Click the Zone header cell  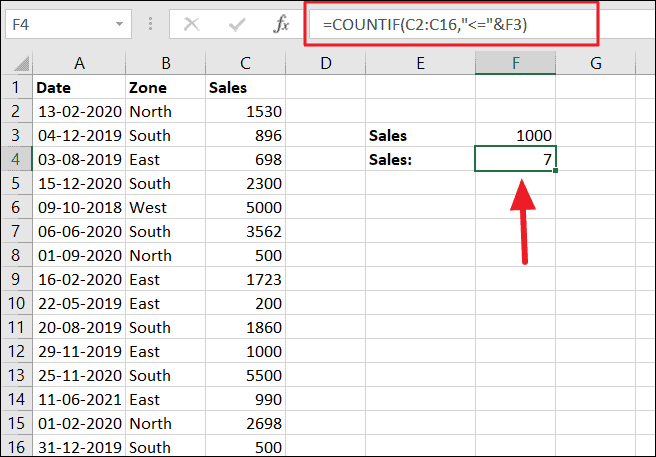[x=164, y=87]
